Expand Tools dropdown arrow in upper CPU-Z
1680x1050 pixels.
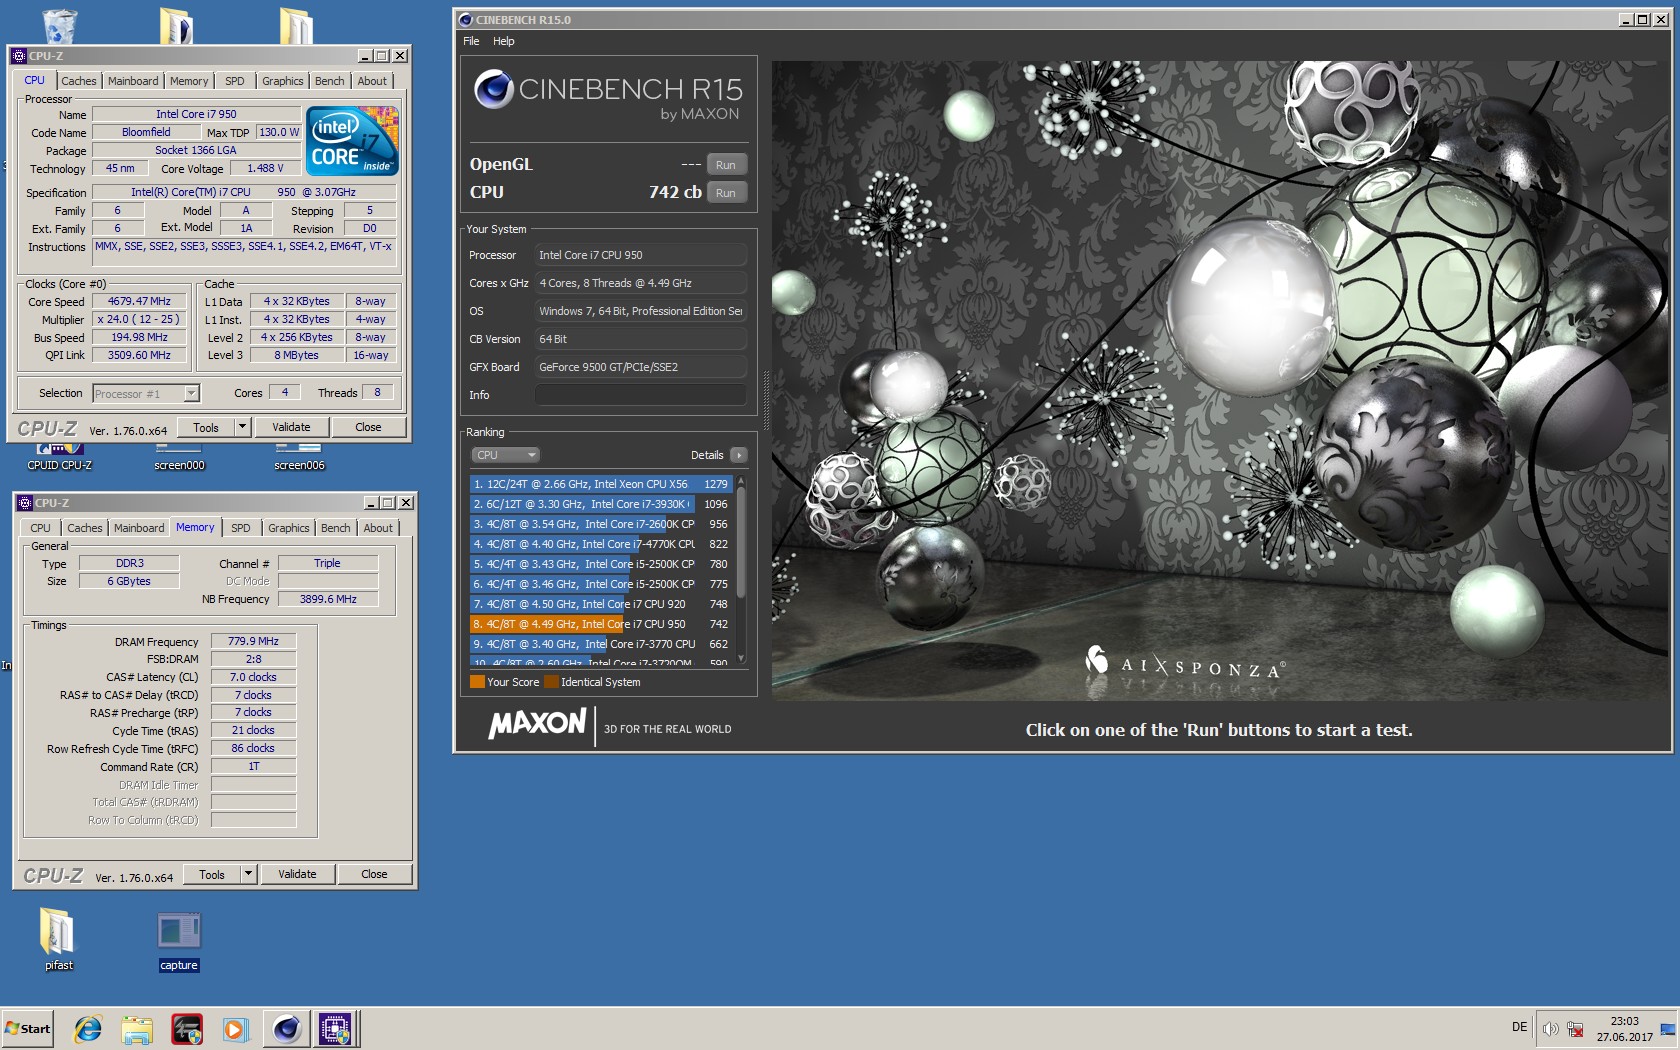click(241, 427)
